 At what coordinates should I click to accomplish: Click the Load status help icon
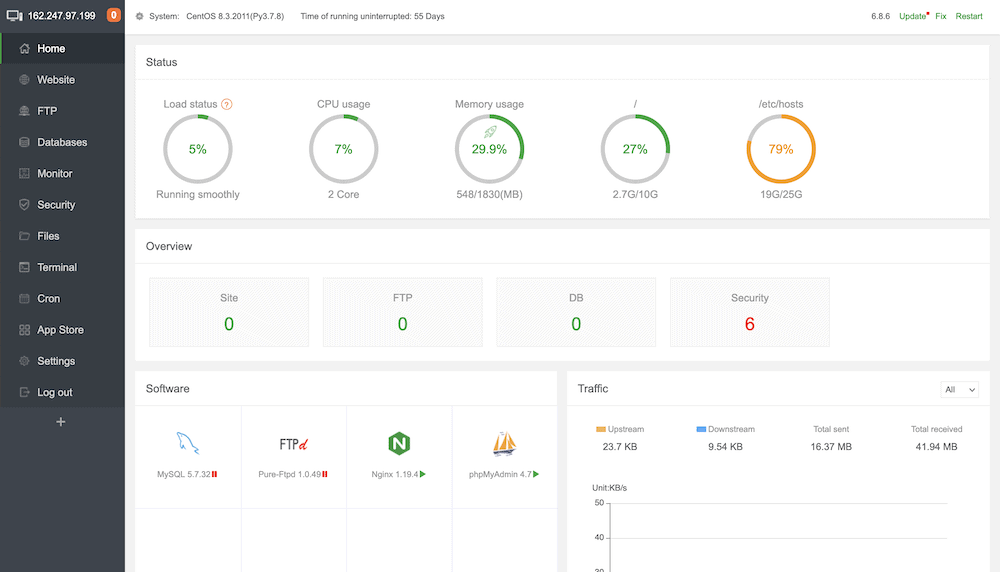[x=227, y=104]
